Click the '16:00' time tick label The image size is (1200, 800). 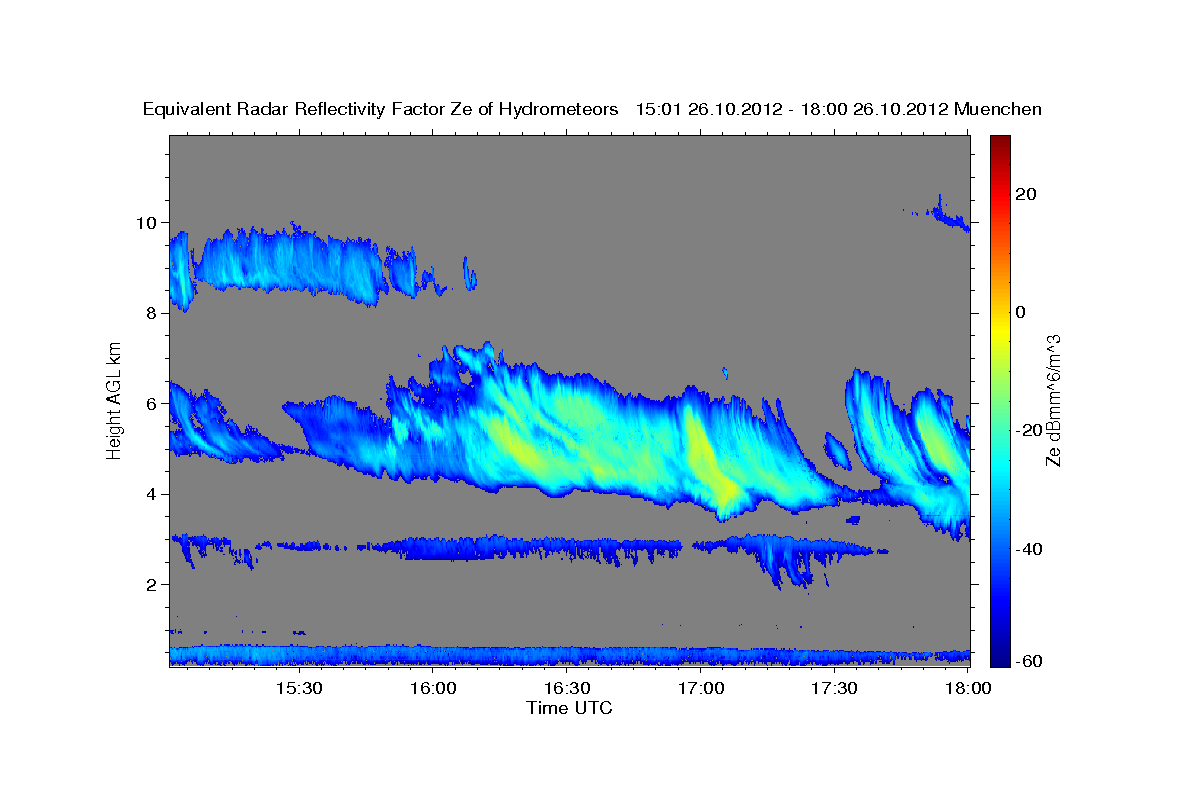(433, 688)
